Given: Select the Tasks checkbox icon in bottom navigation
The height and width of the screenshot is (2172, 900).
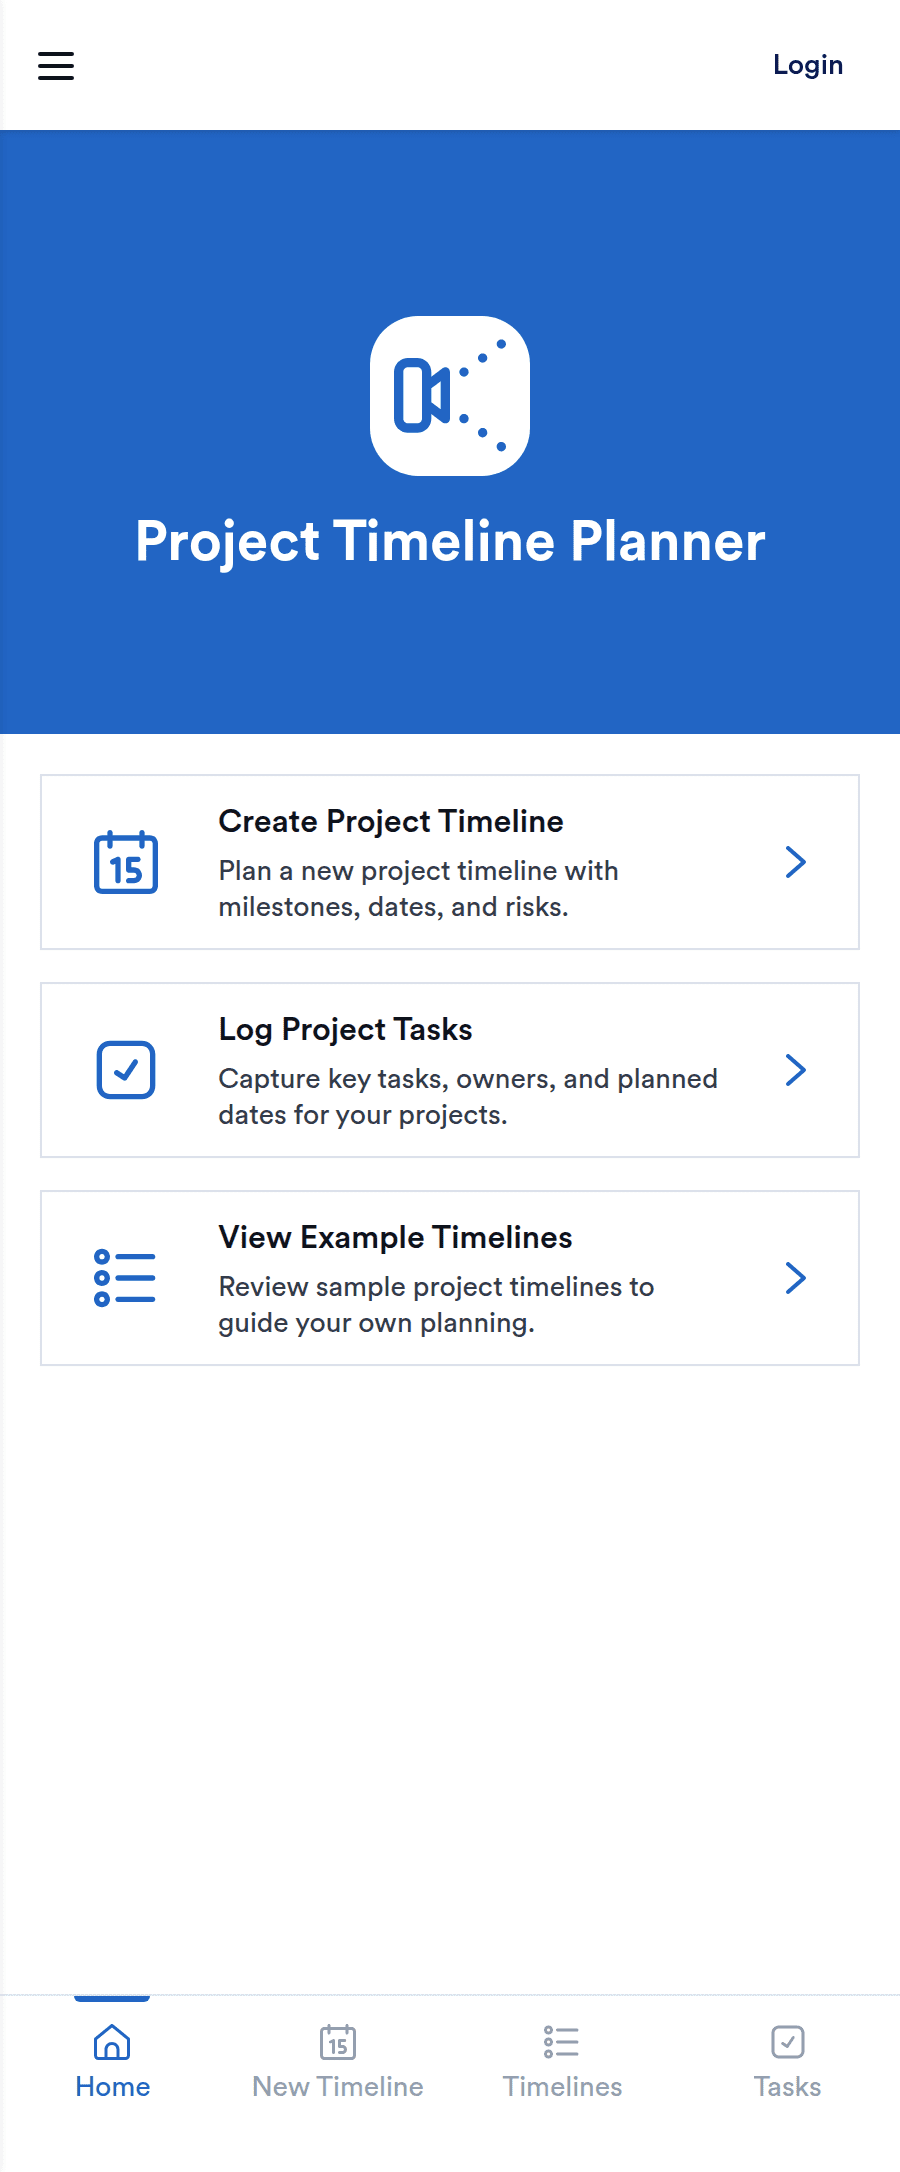Looking at the screenshot, I should [787, 2040].
